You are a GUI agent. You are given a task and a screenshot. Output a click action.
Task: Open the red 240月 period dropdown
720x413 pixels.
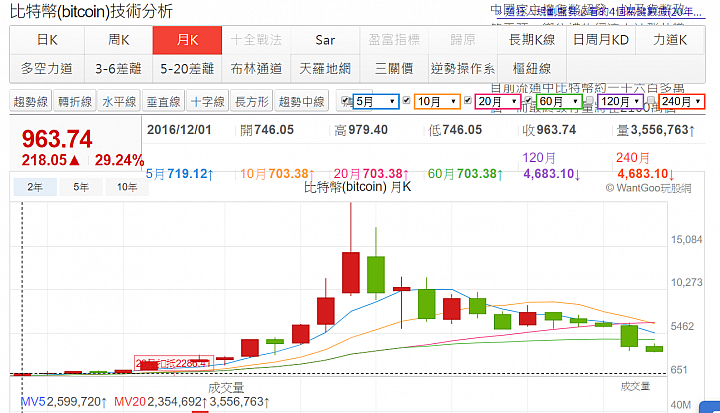[x=682, y=102]
